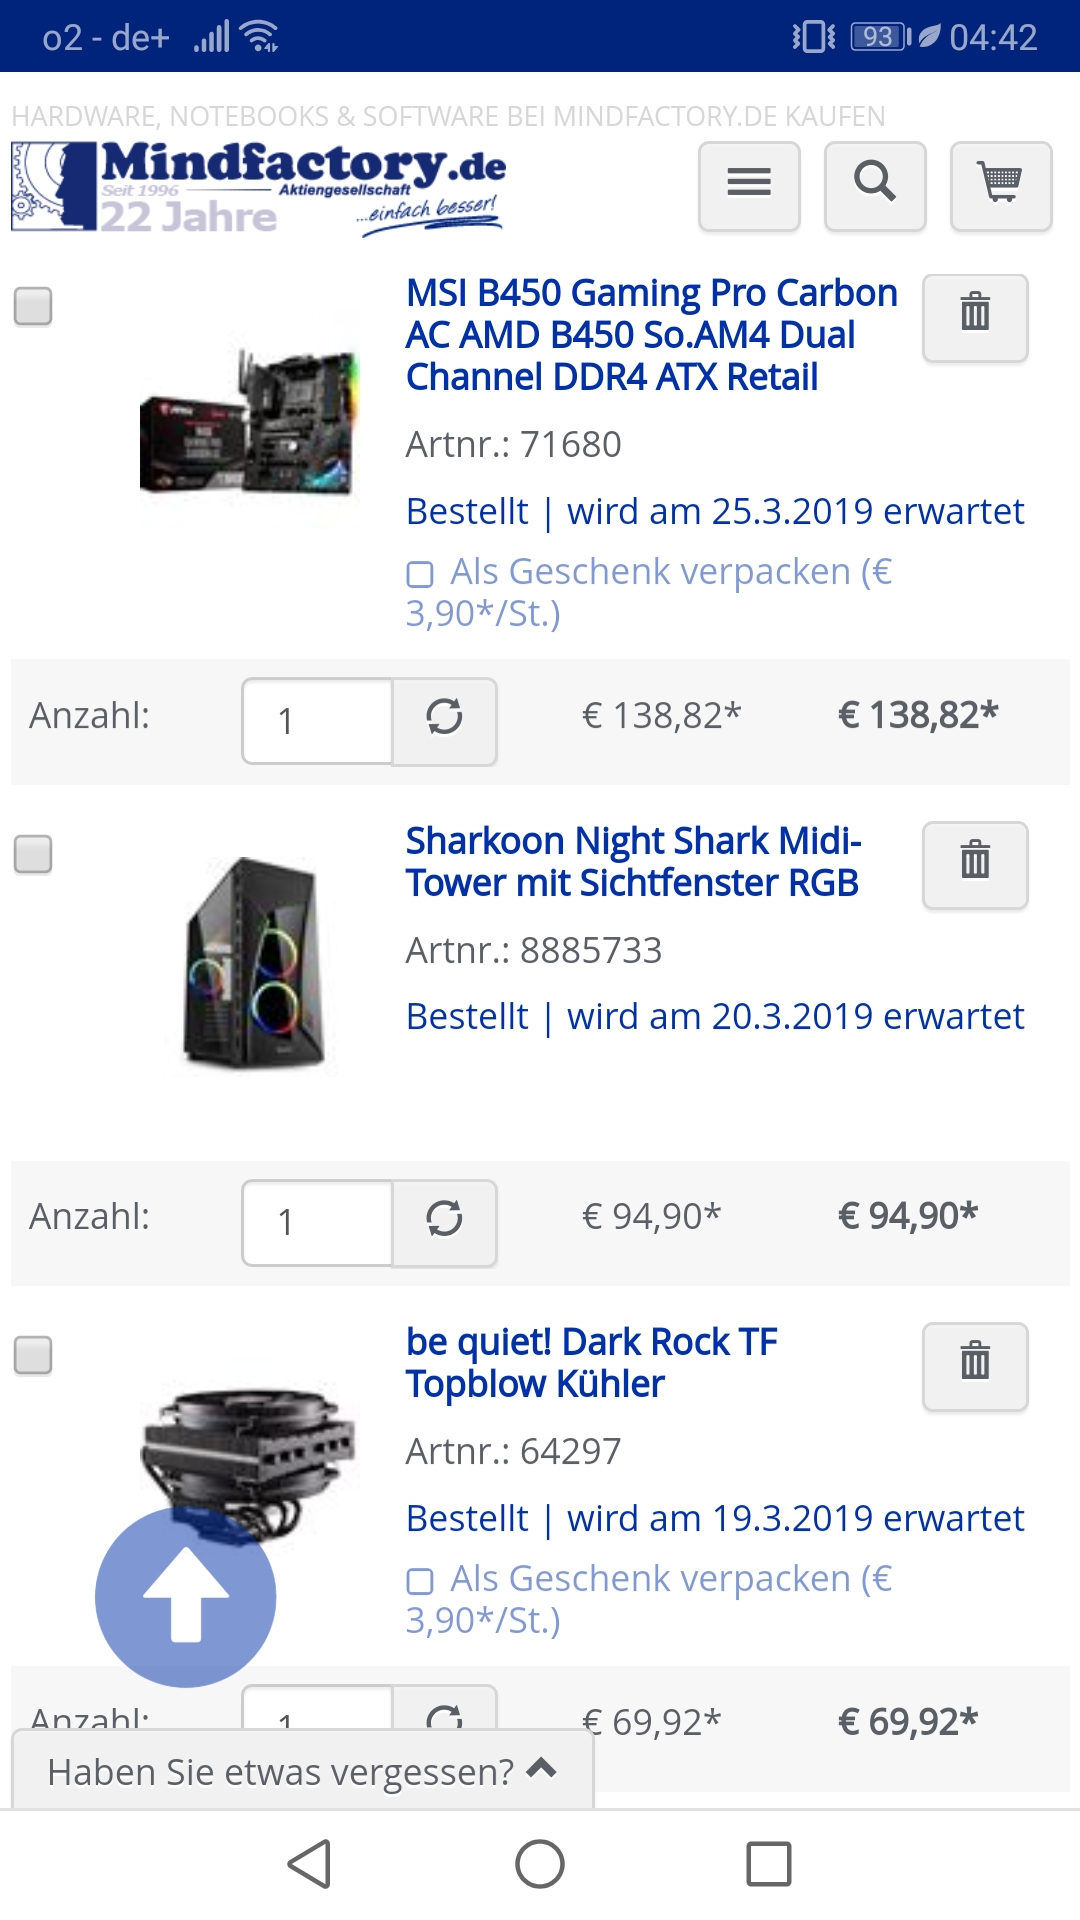The height and width of the screenshot is (1920, 1080).
Task: Enable gift wrapping for MSI motherboard
Action: click(420, 574)
